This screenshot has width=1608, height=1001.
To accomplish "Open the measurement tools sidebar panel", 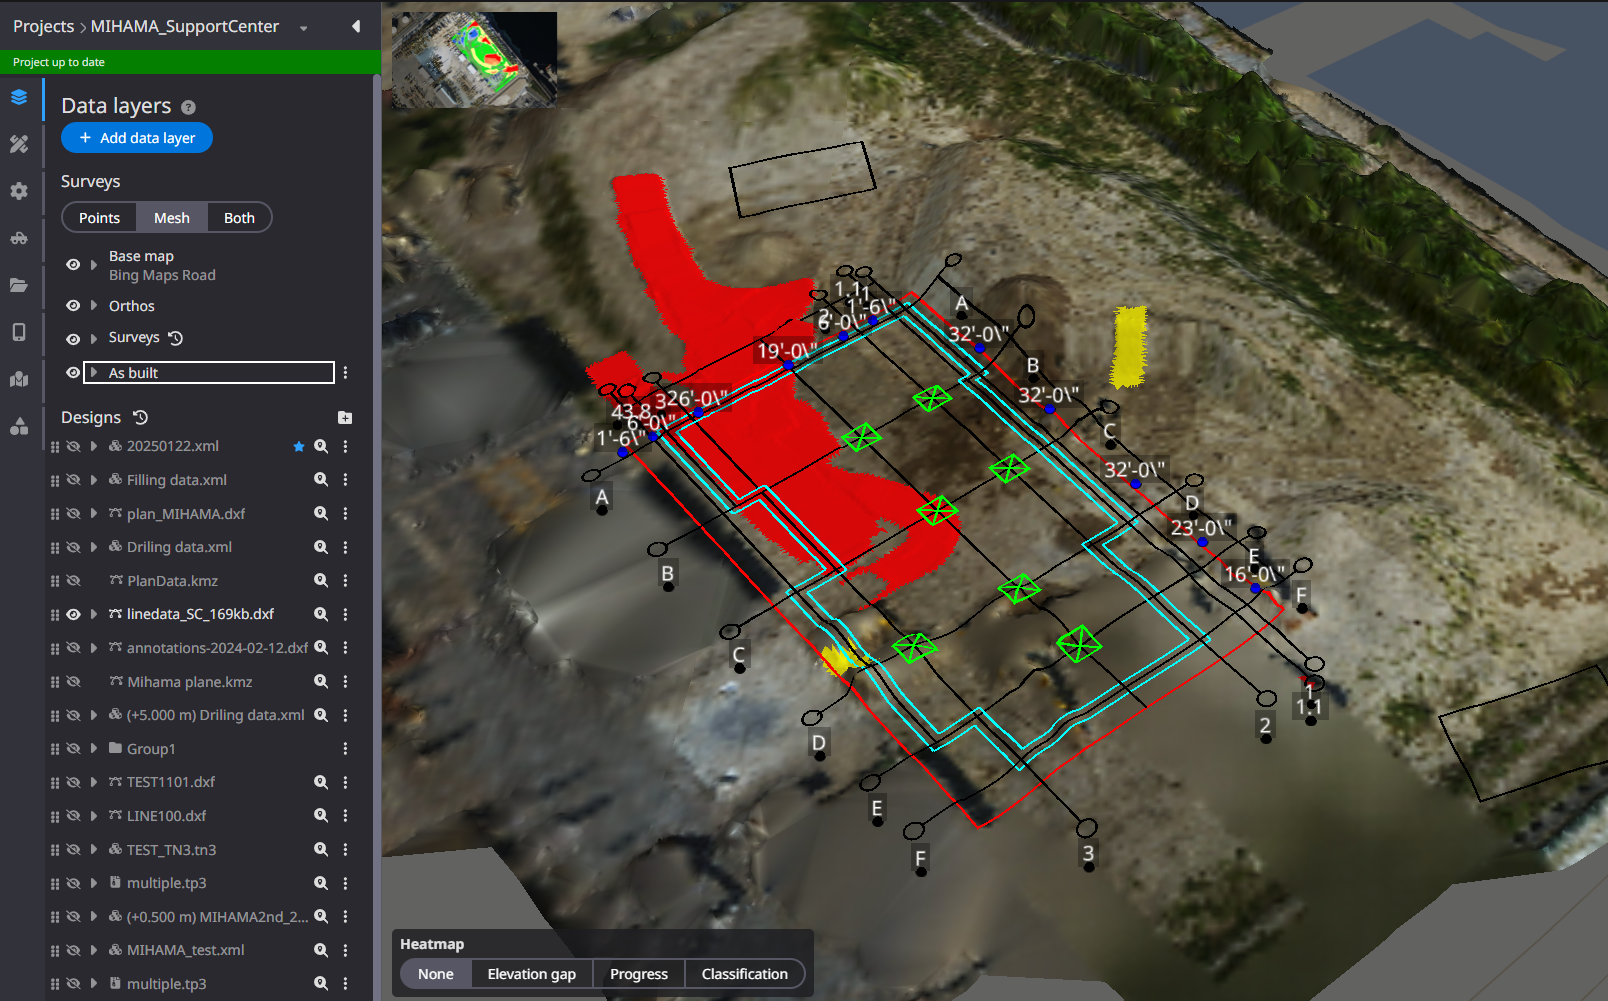I will click(x=19, y=144).
